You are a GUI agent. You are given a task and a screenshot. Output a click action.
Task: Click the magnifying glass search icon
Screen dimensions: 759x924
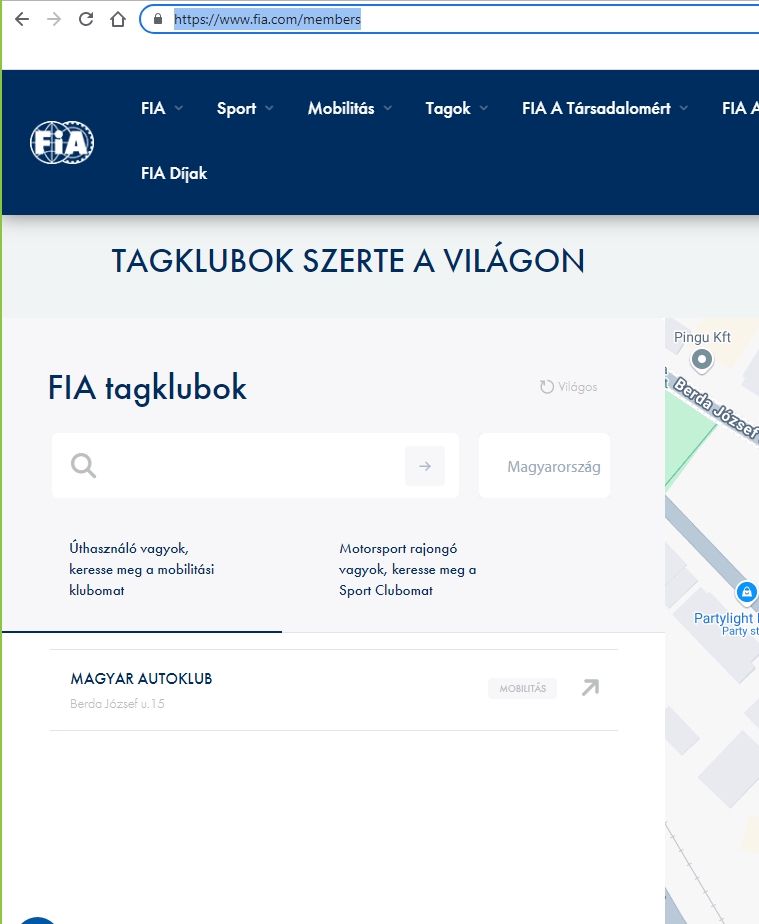(83, 466)
